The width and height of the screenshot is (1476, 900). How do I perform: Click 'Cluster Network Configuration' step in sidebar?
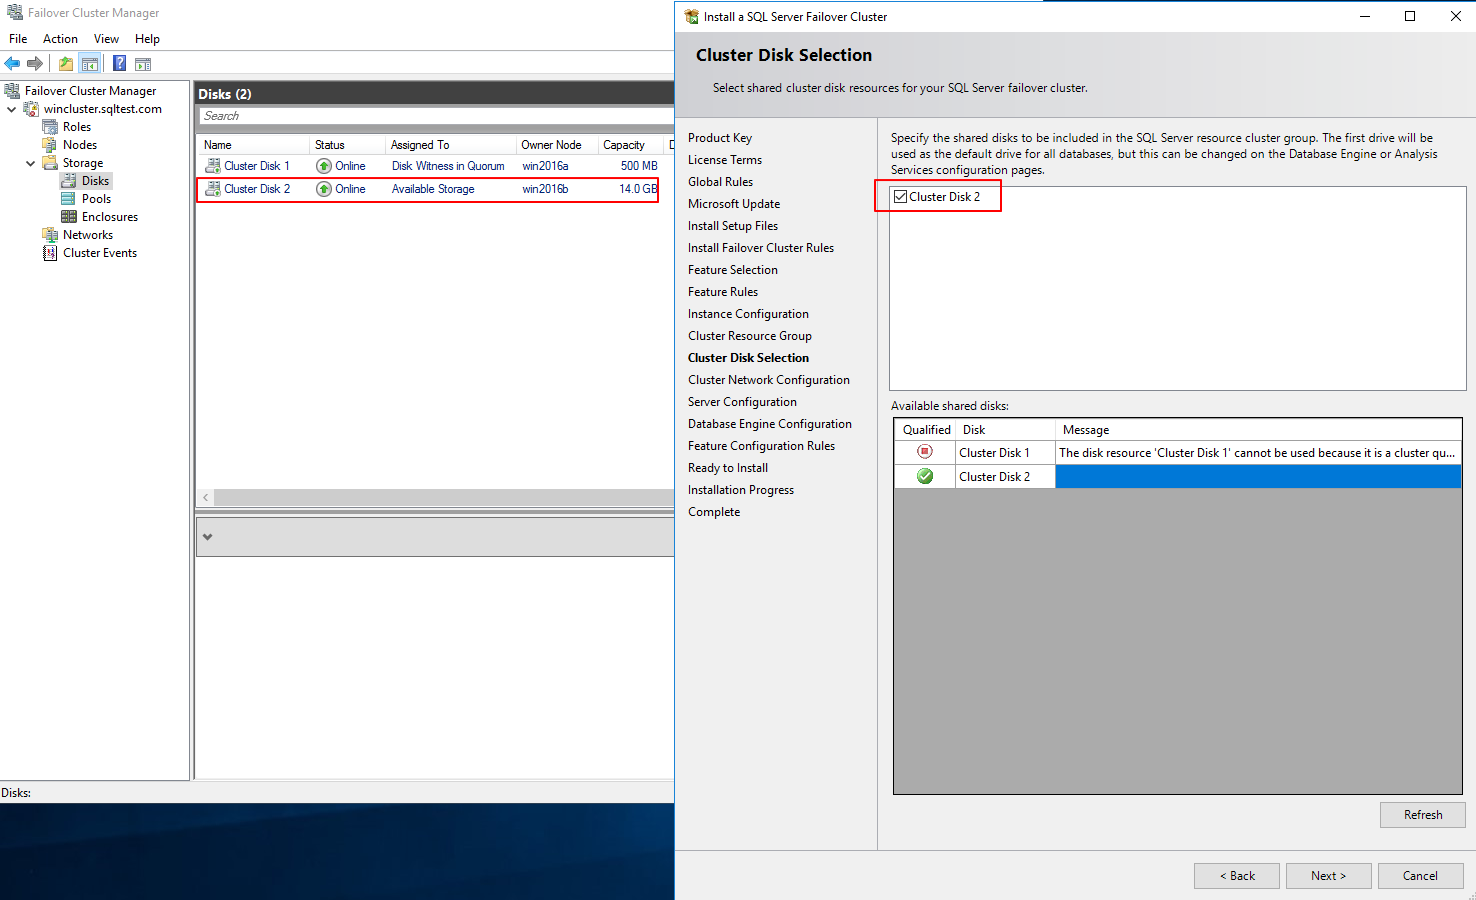tap(769, 380)
